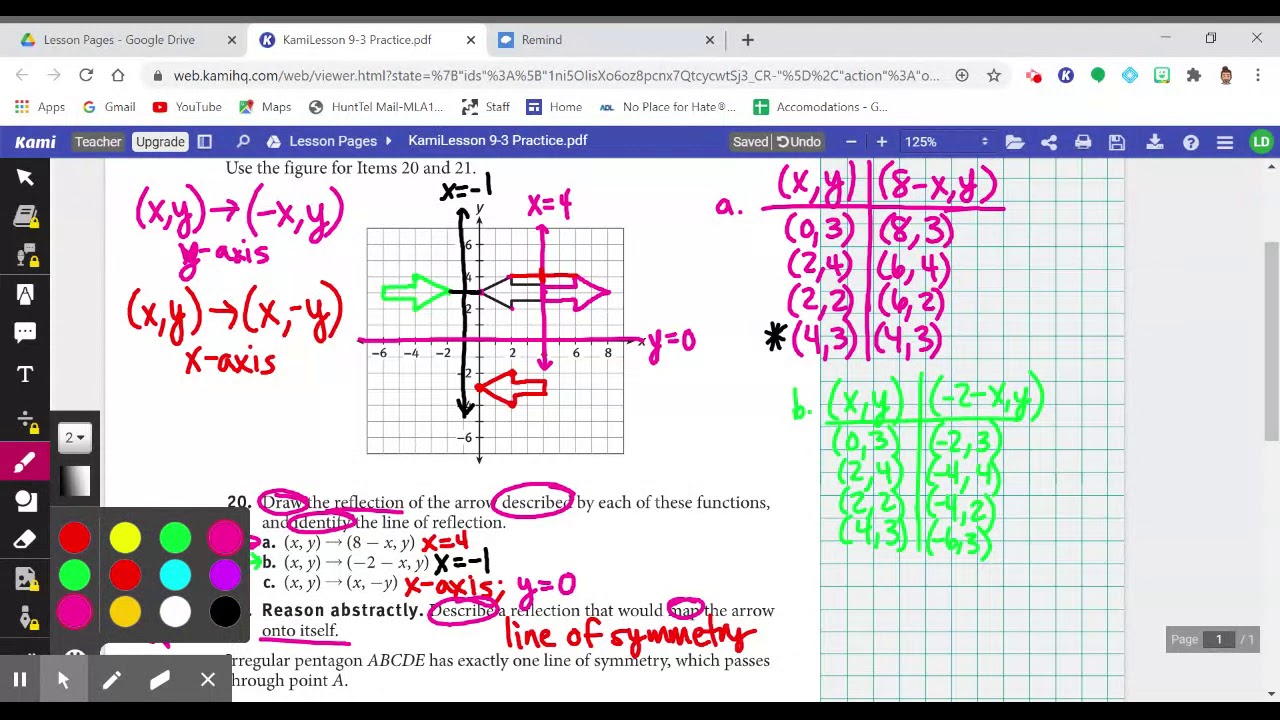Viewport: 1280px width, 720px height.
Task: Switch recording overlay to the cursor tool
Action: (x=63, y=680)
